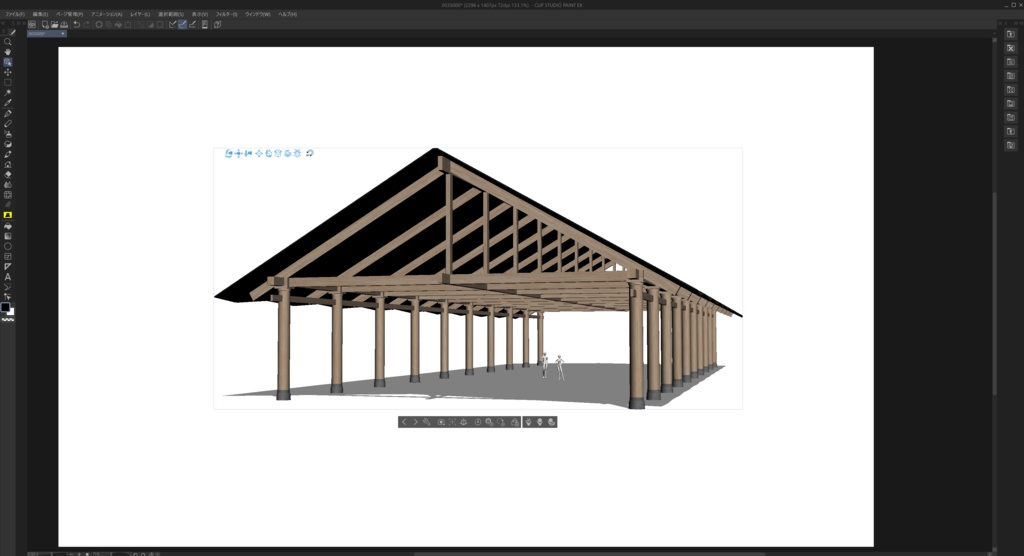Open the 選択範囲(S) menu

[x=170, y=14]
